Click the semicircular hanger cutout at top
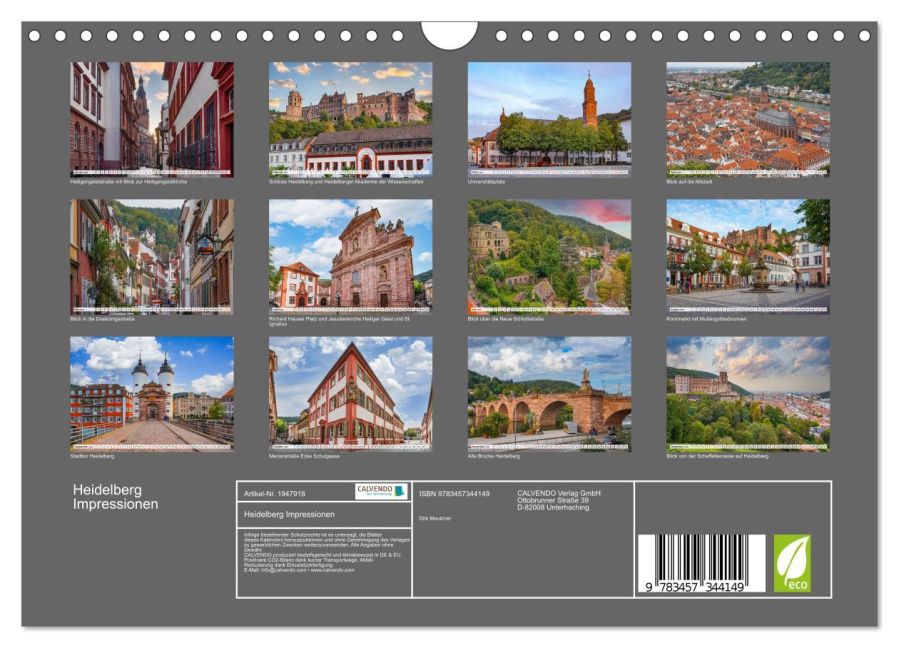 click(449, 34)
